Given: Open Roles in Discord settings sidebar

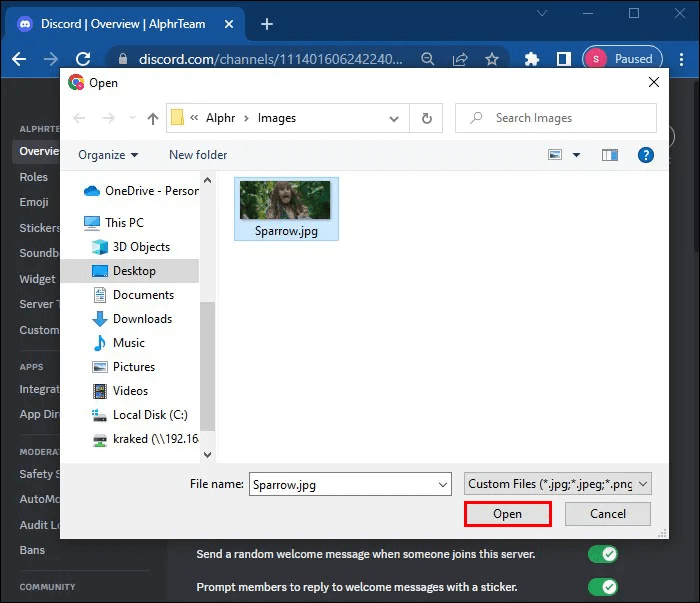Looking at the screenshot, I should coord(33,177).
